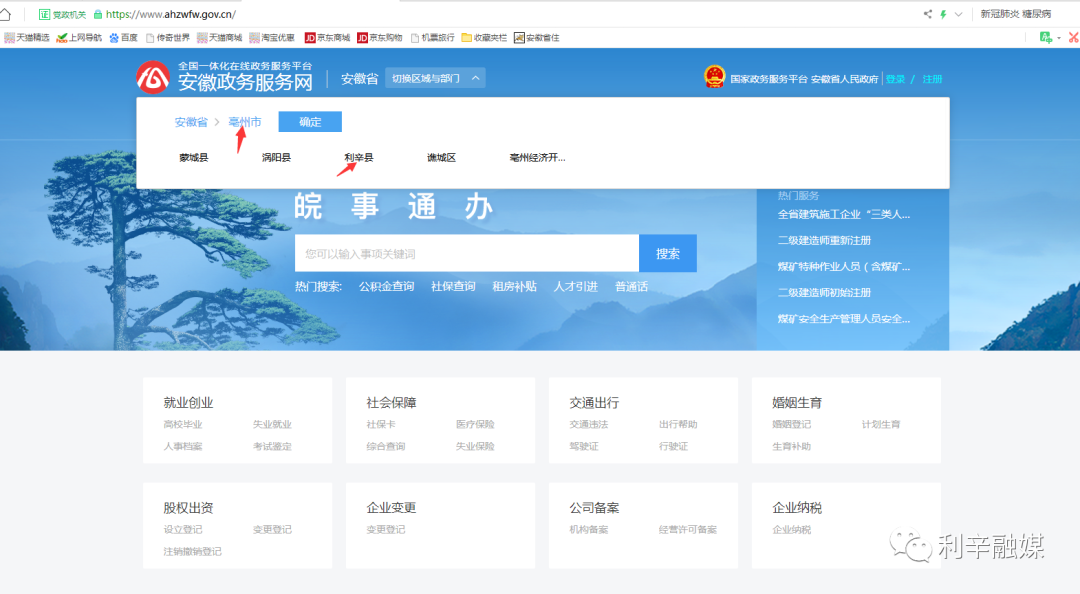The width and height of the screenshot is (1080, 594).
Task: Open dropdown arrow beside the lightning icon
Action: [958, 15]
